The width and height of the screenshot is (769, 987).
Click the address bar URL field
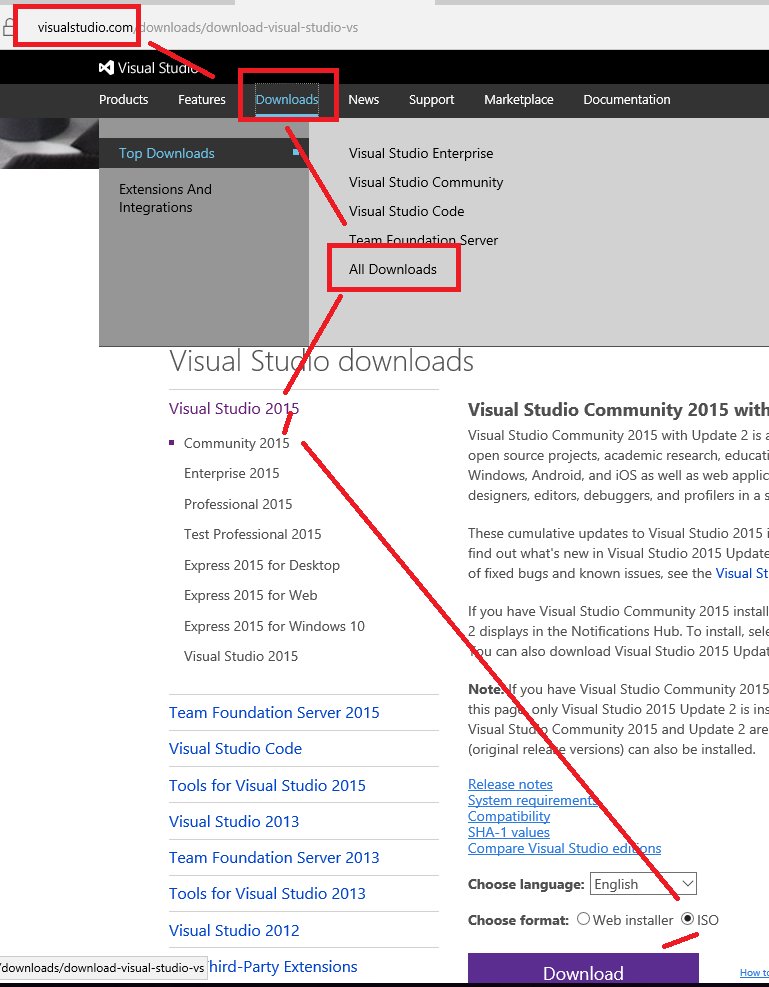tap(198, 28)
